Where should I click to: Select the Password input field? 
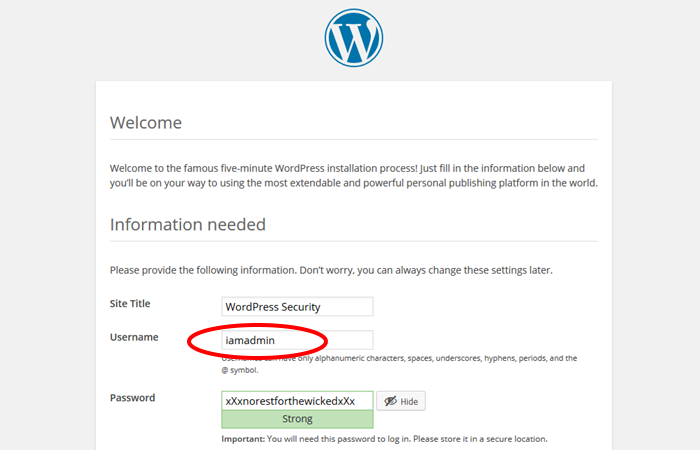[297, 400]
